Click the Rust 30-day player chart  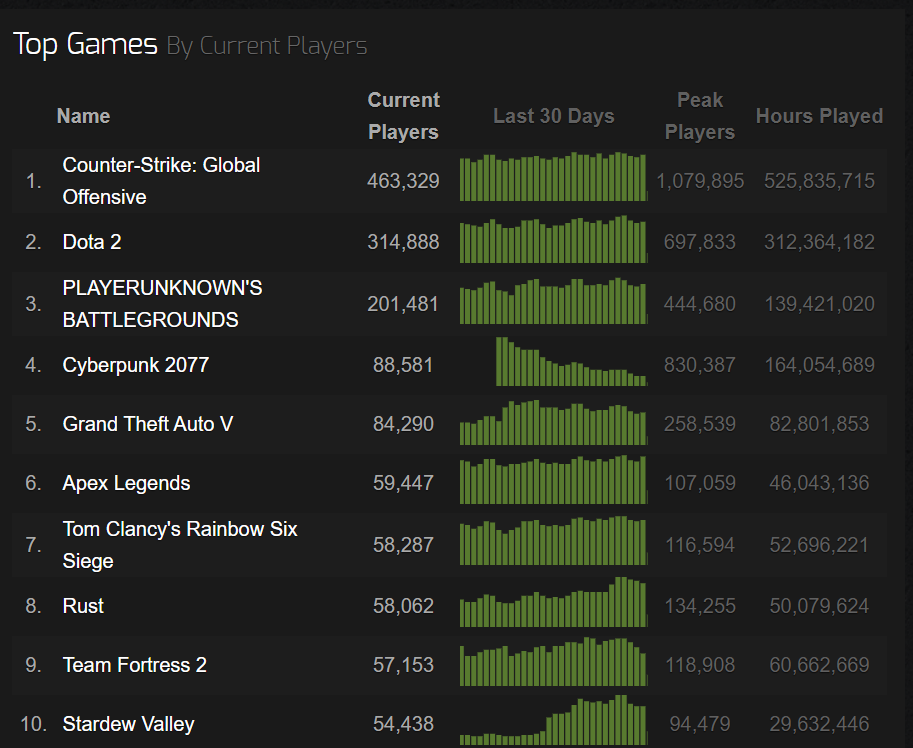coord(553,602)
